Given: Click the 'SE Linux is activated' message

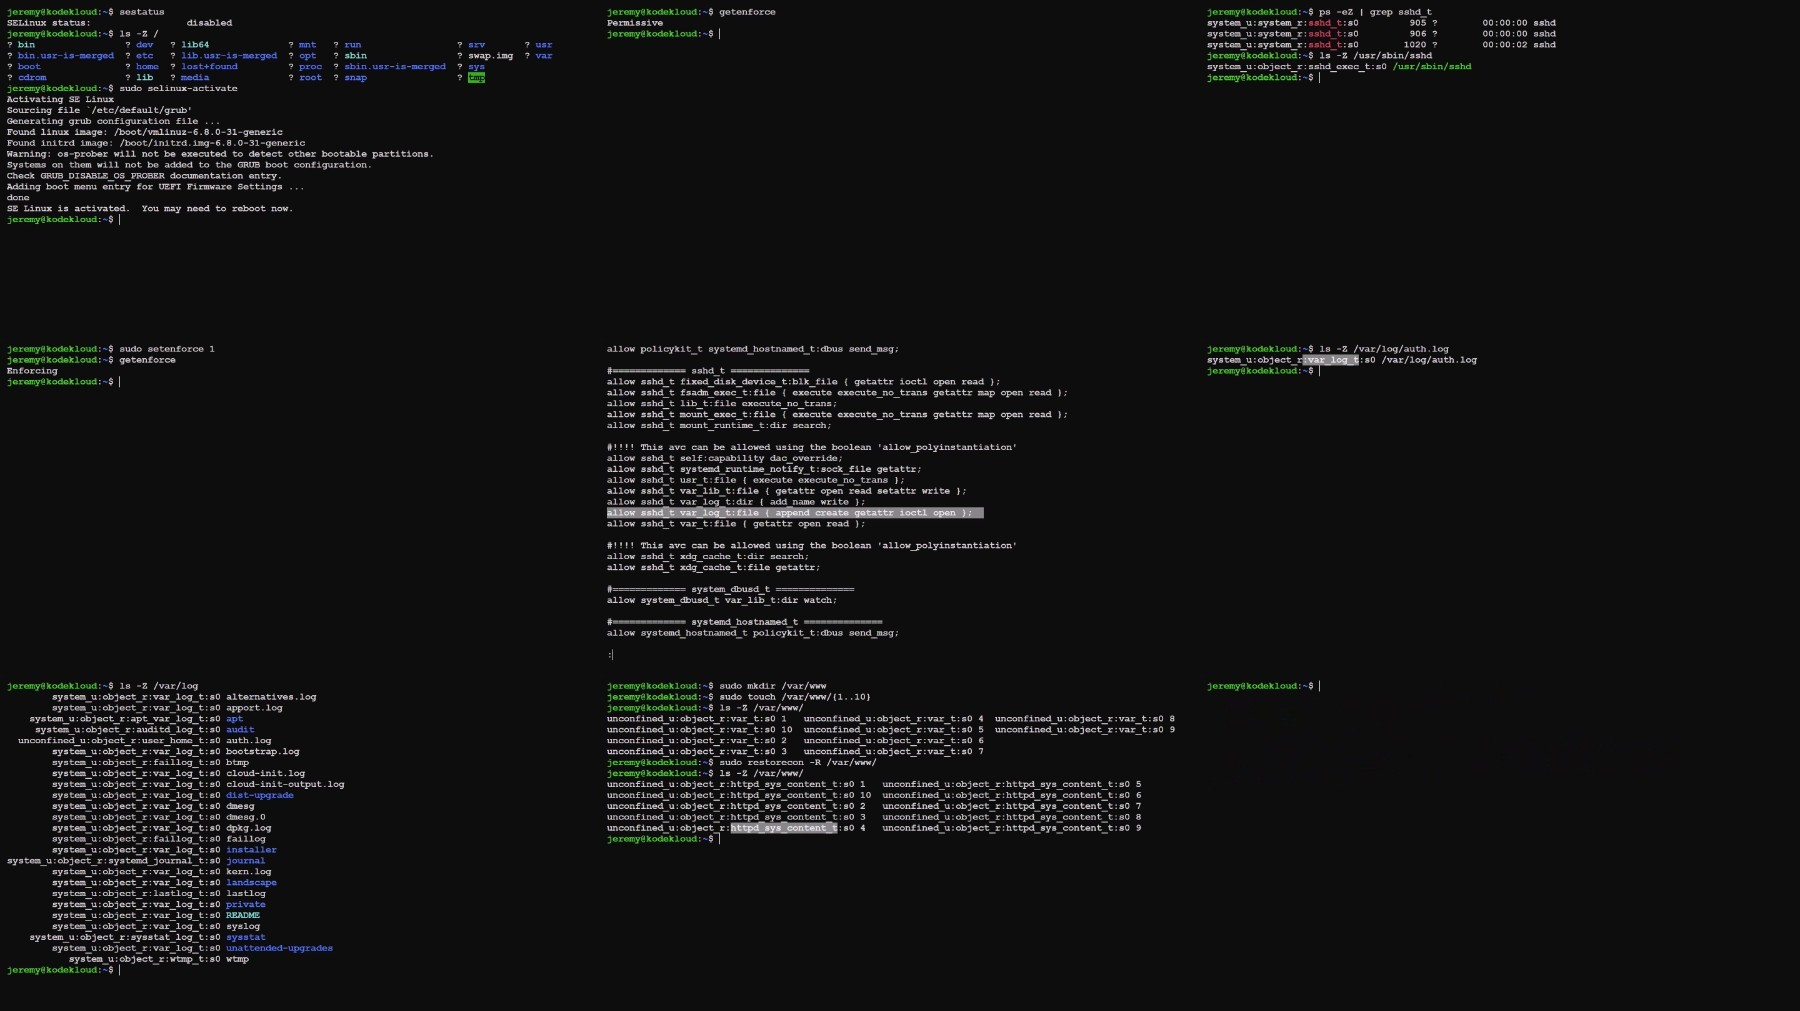Looking at the screenshot, I should coord(149,209).
